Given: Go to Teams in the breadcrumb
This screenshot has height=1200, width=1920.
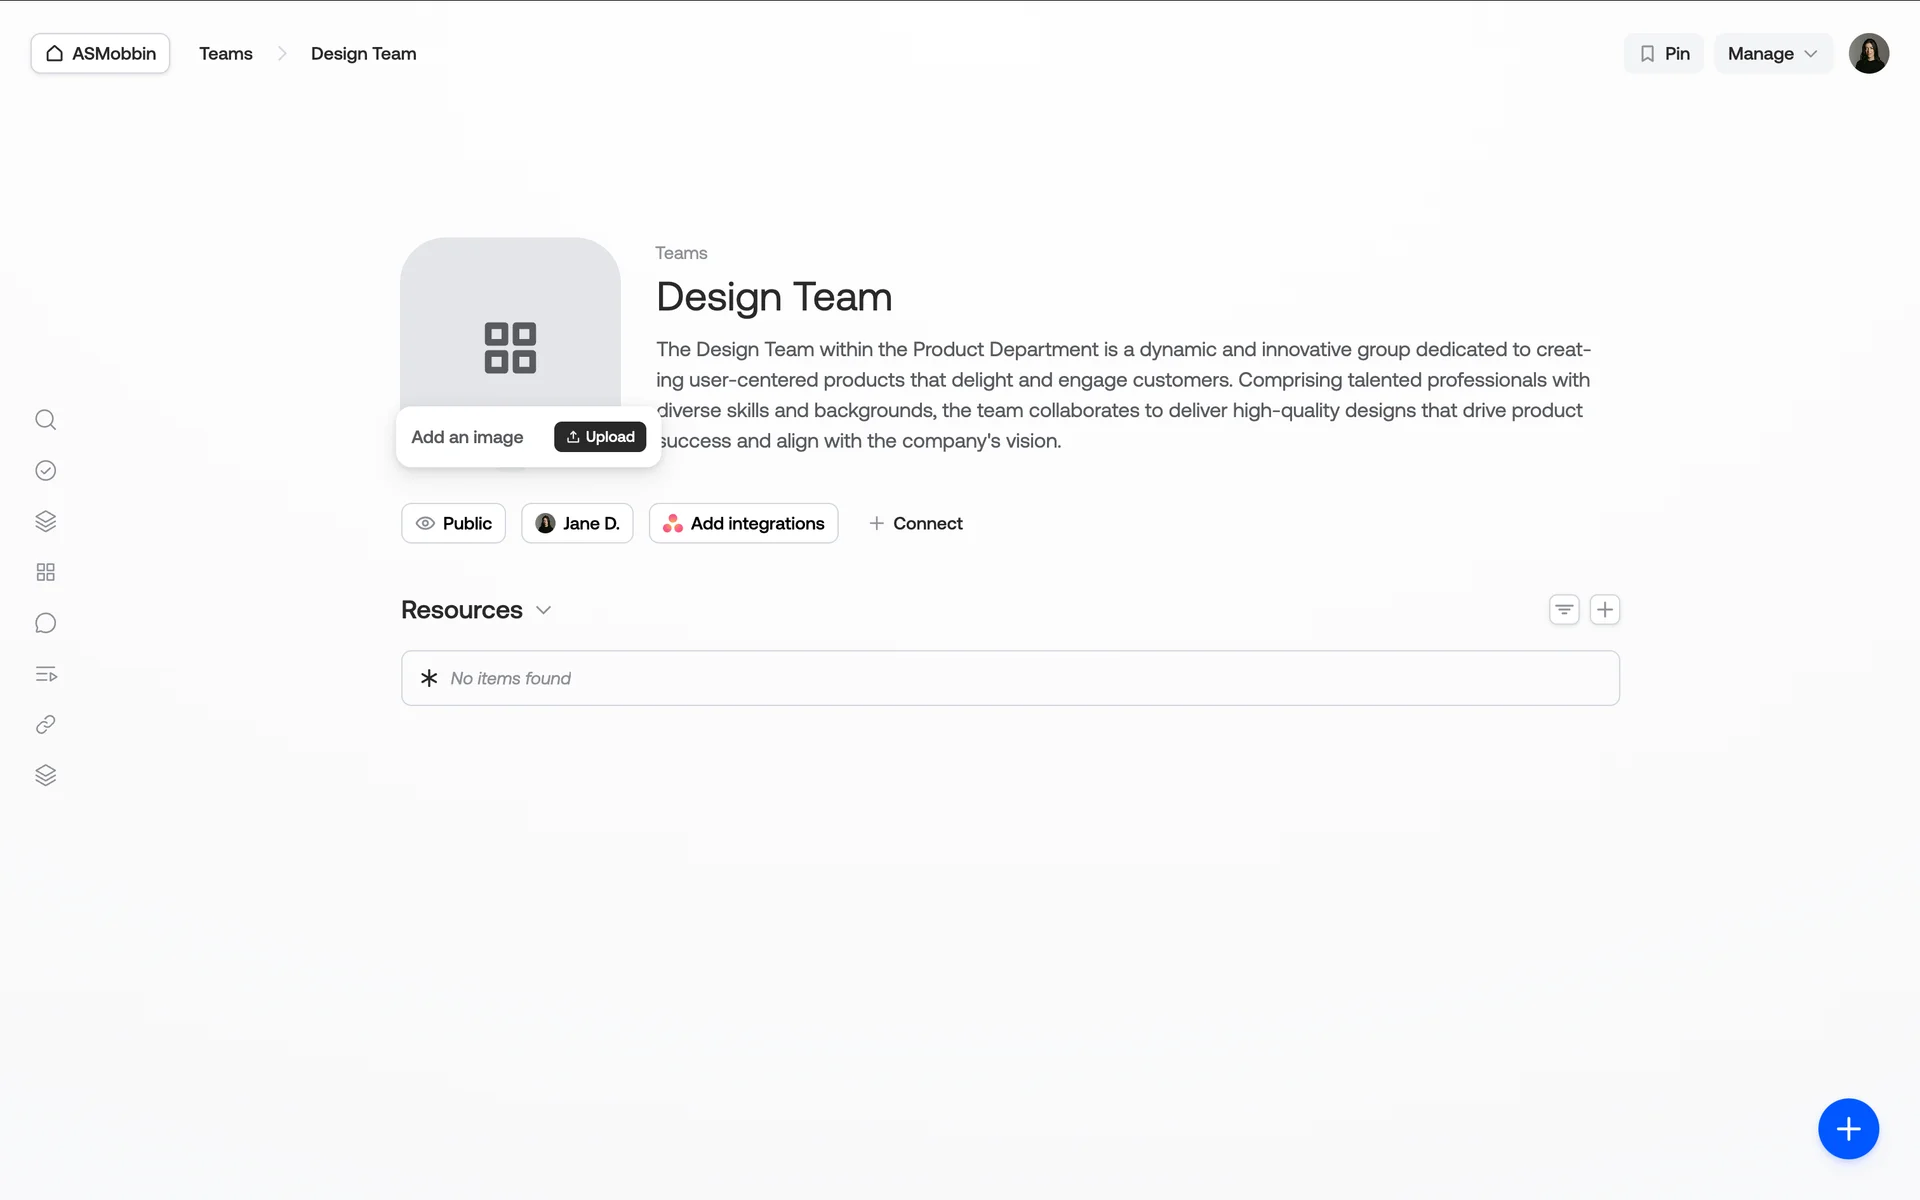Looking at the screenshot, I should (x=226, y=54).
